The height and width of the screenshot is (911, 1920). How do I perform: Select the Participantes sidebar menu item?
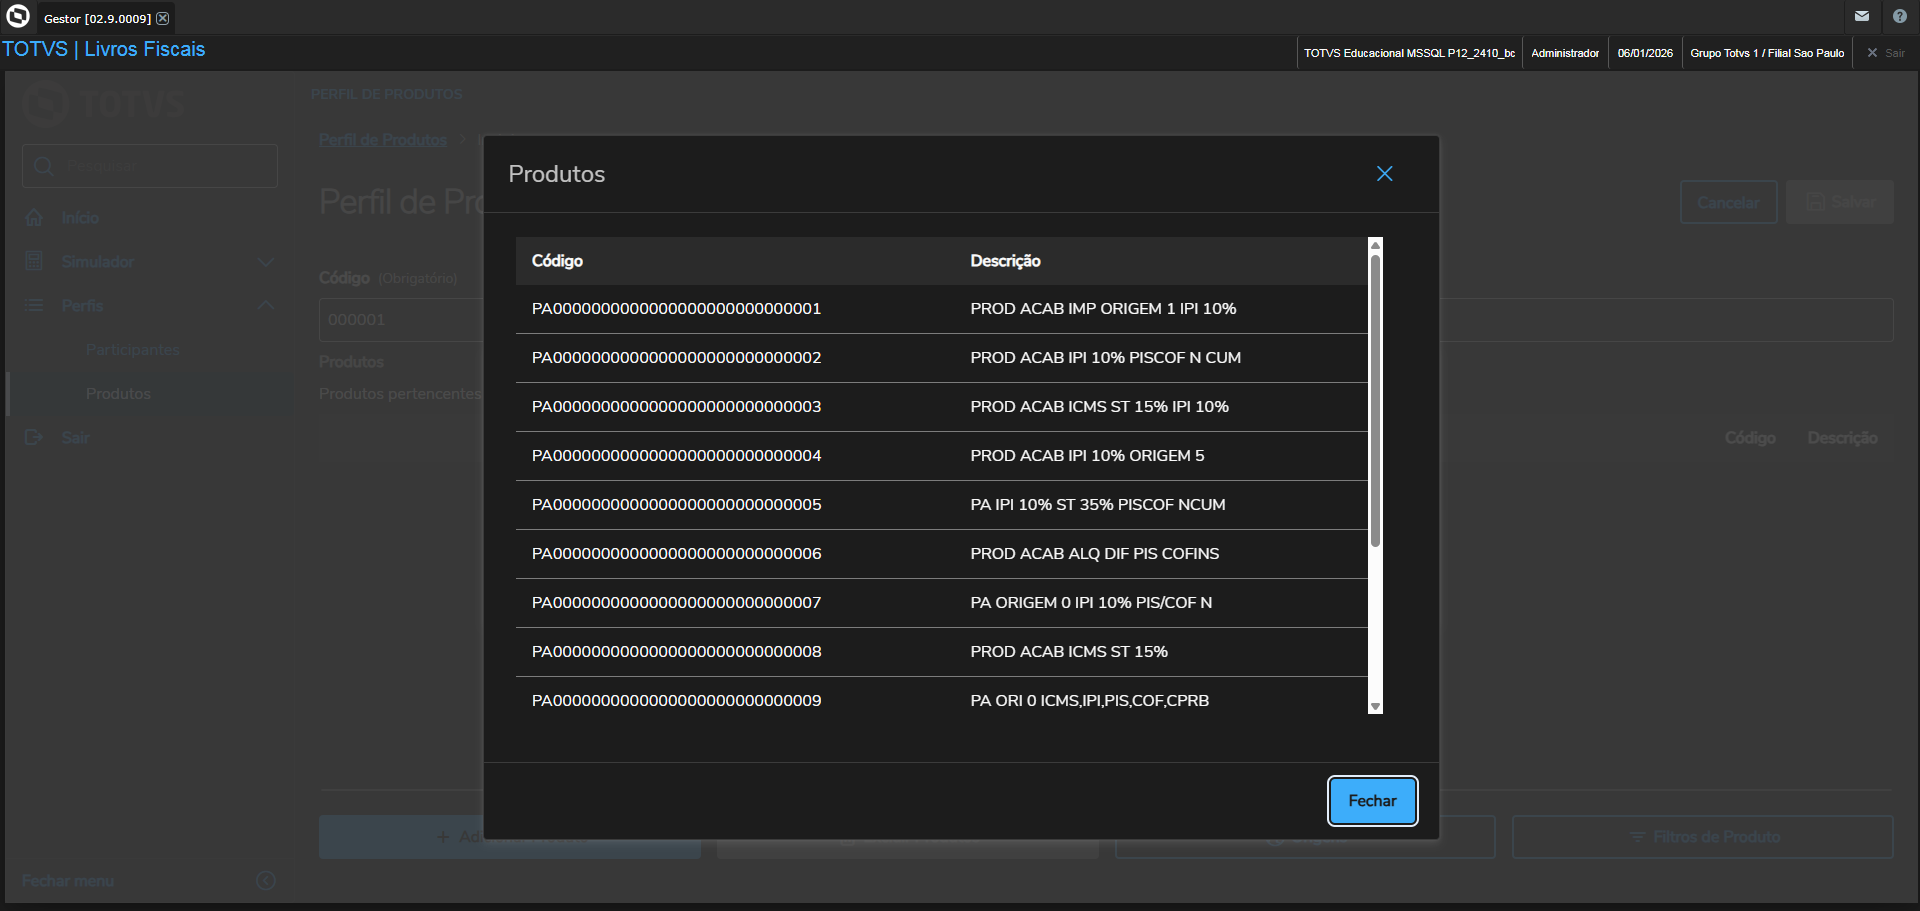pyautogui.click(x=132, y=350)
